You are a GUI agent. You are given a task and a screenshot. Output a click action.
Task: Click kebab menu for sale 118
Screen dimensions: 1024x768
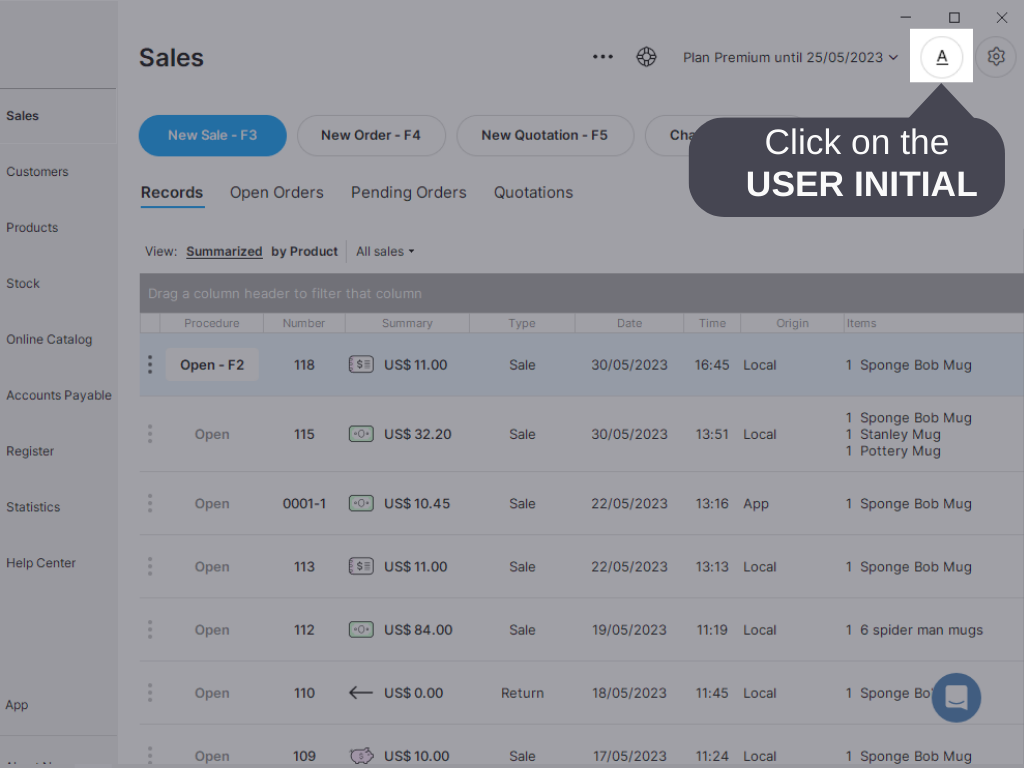tap(150, 365)
